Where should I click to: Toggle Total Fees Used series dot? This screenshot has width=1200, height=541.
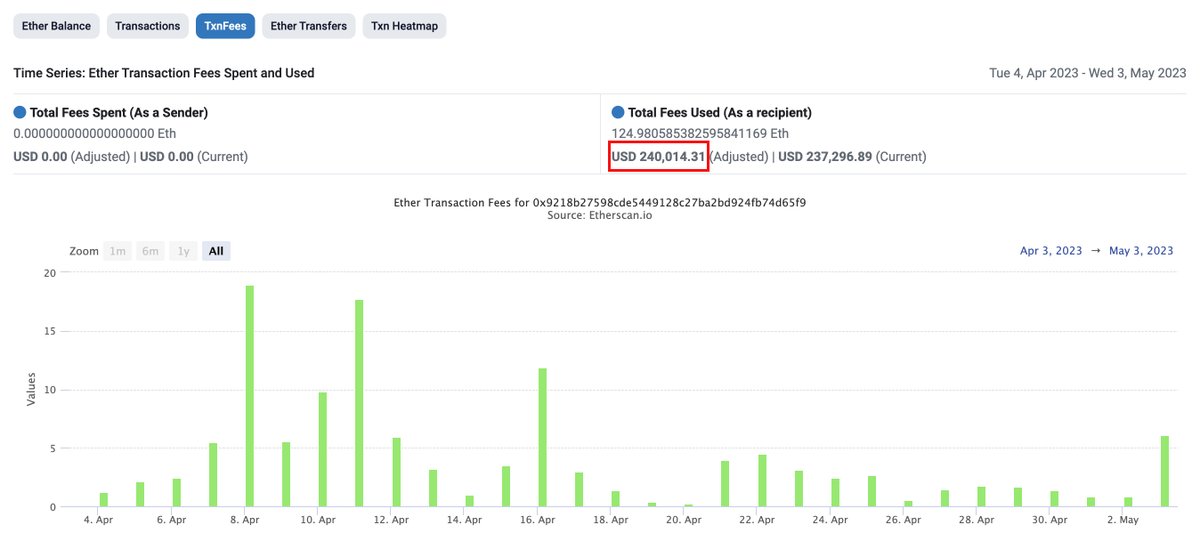[x=617, y=113]
